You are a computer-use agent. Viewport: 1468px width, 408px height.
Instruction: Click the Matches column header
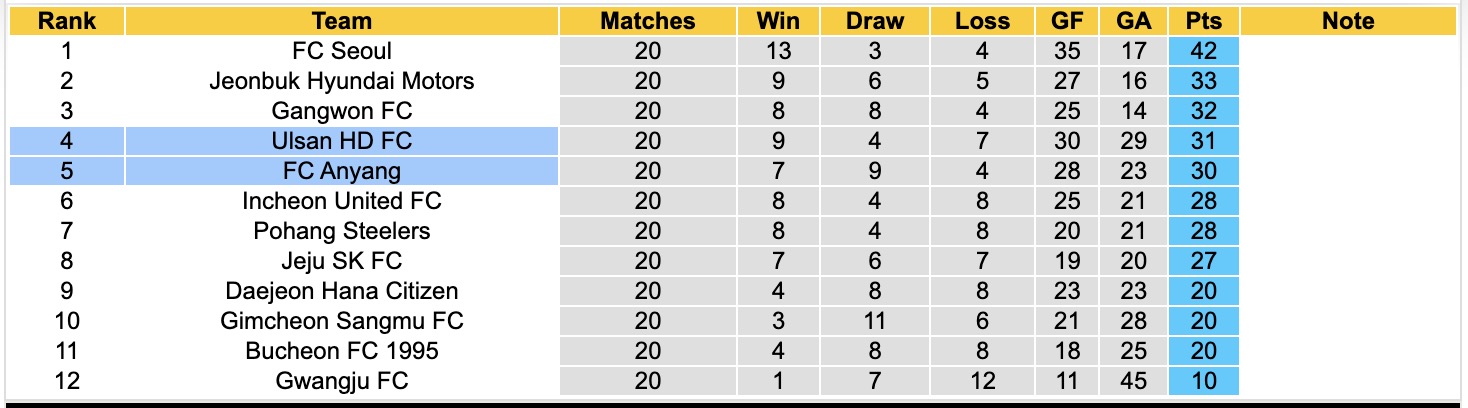tap(647, 21)
